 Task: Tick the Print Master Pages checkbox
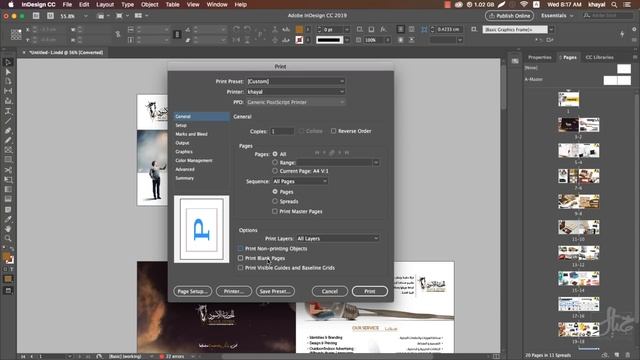point(275,211)
